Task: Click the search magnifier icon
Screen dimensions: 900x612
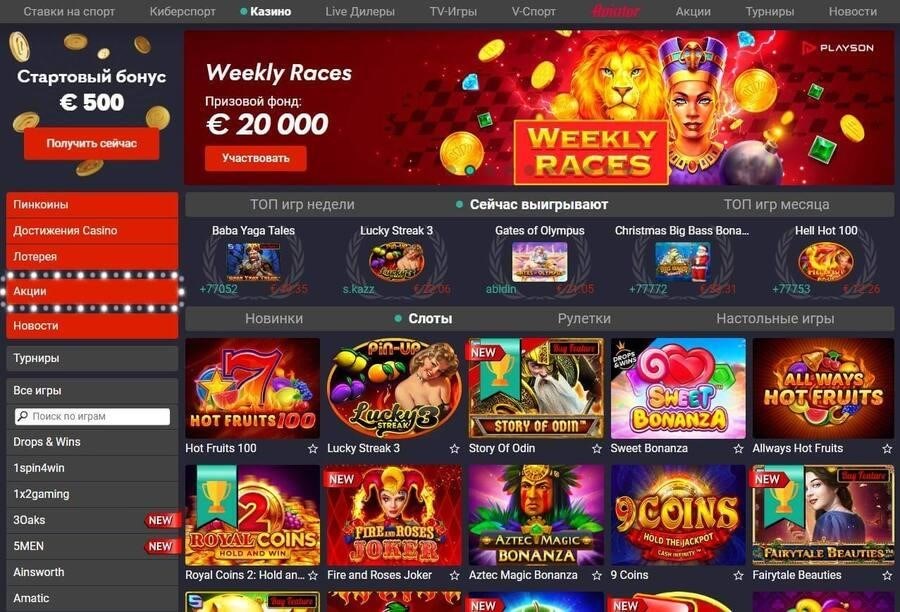Action: (22, 416)
